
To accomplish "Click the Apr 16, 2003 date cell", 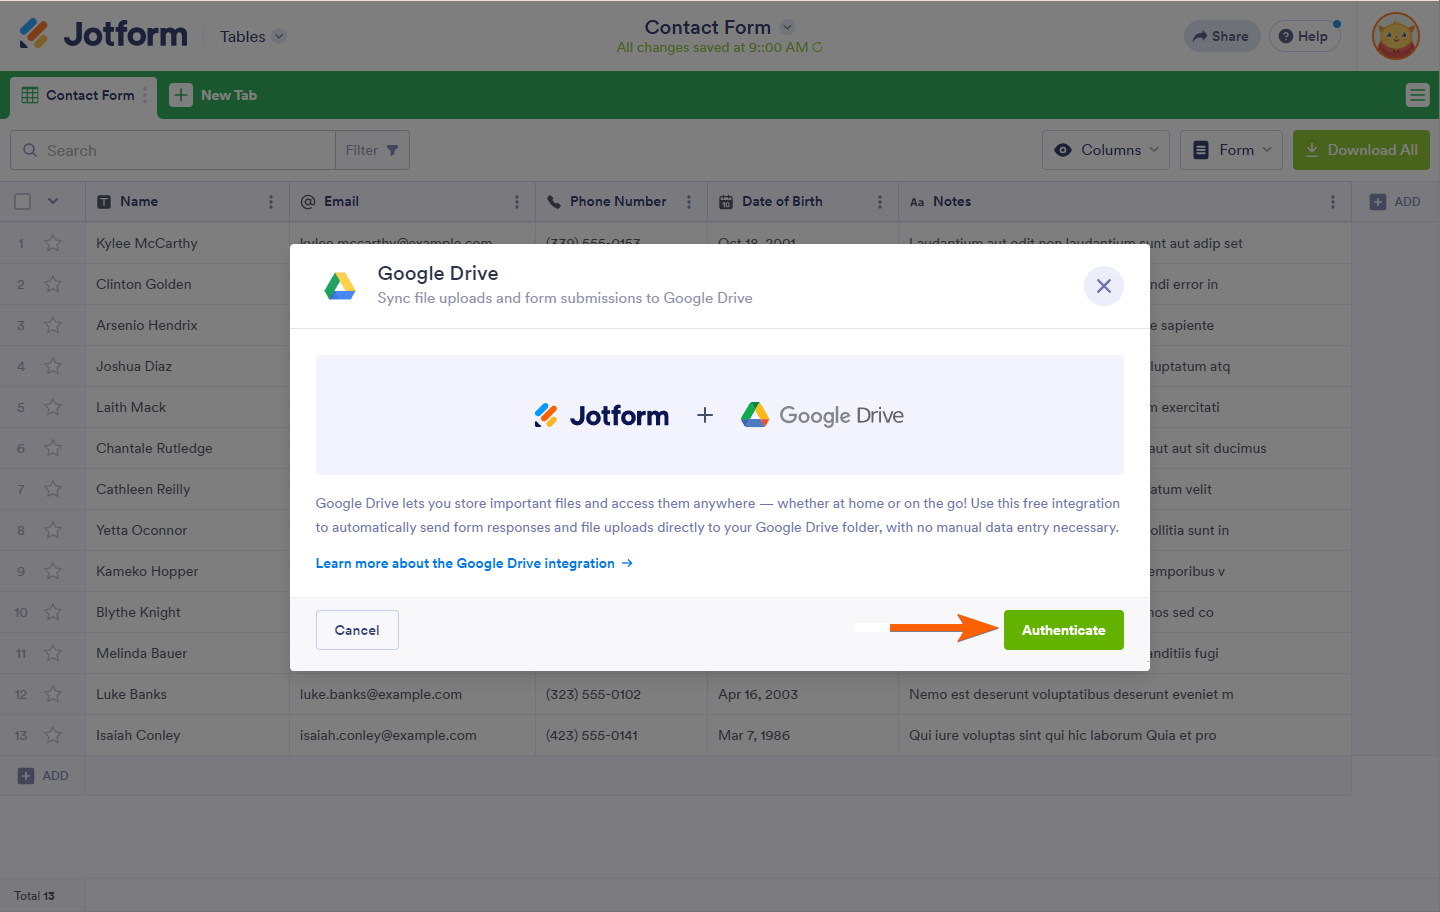I will coord(803,694).
